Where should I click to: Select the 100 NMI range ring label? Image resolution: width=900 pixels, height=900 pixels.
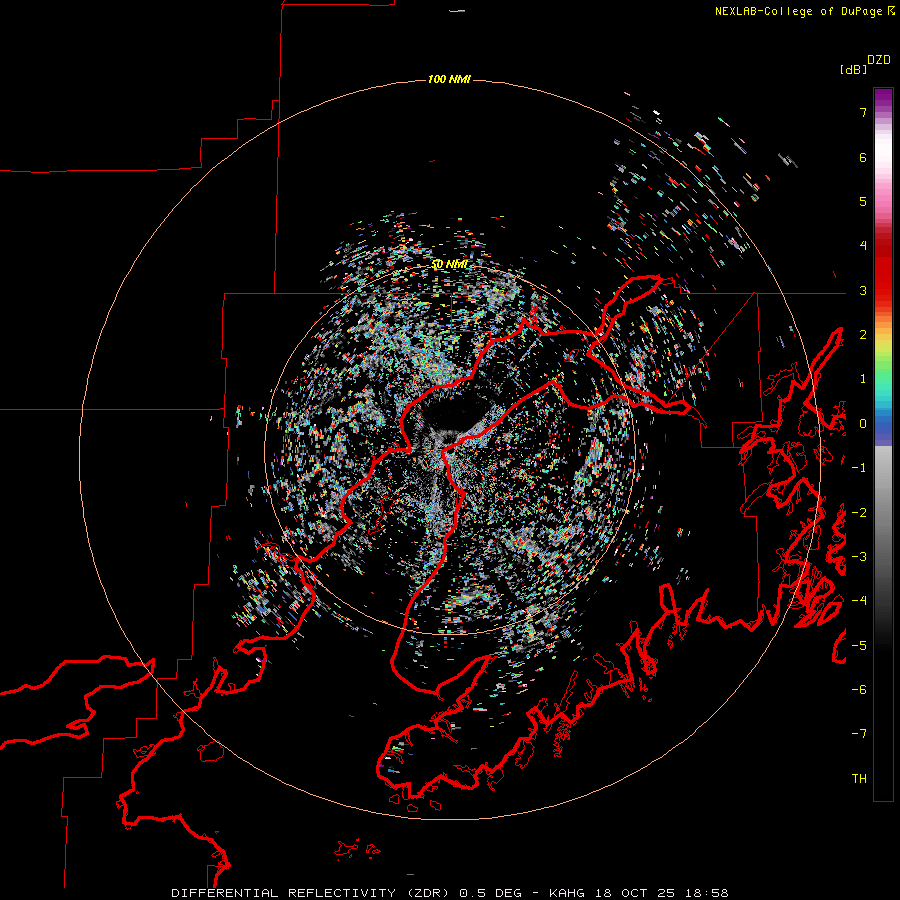pos(449,79)
